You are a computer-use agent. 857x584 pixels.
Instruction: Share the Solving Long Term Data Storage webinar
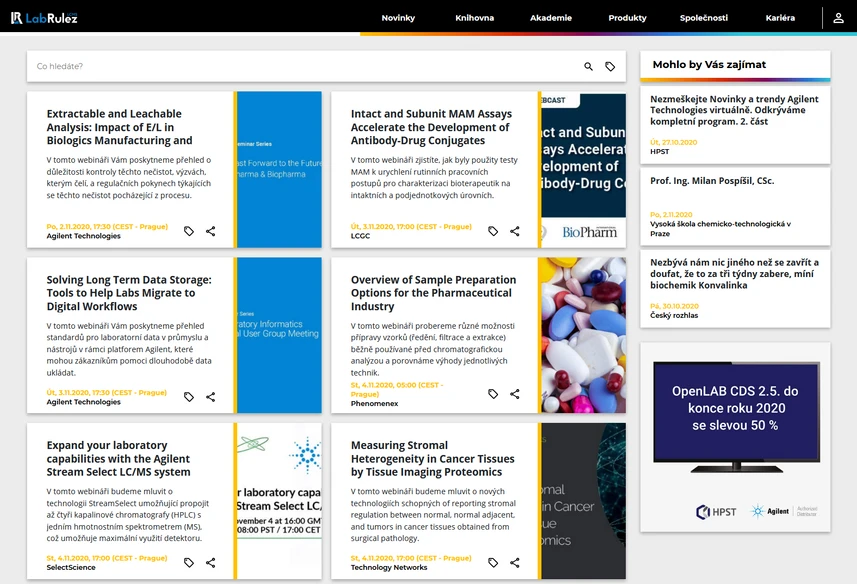pyautogui.click(x=210, y=397)
